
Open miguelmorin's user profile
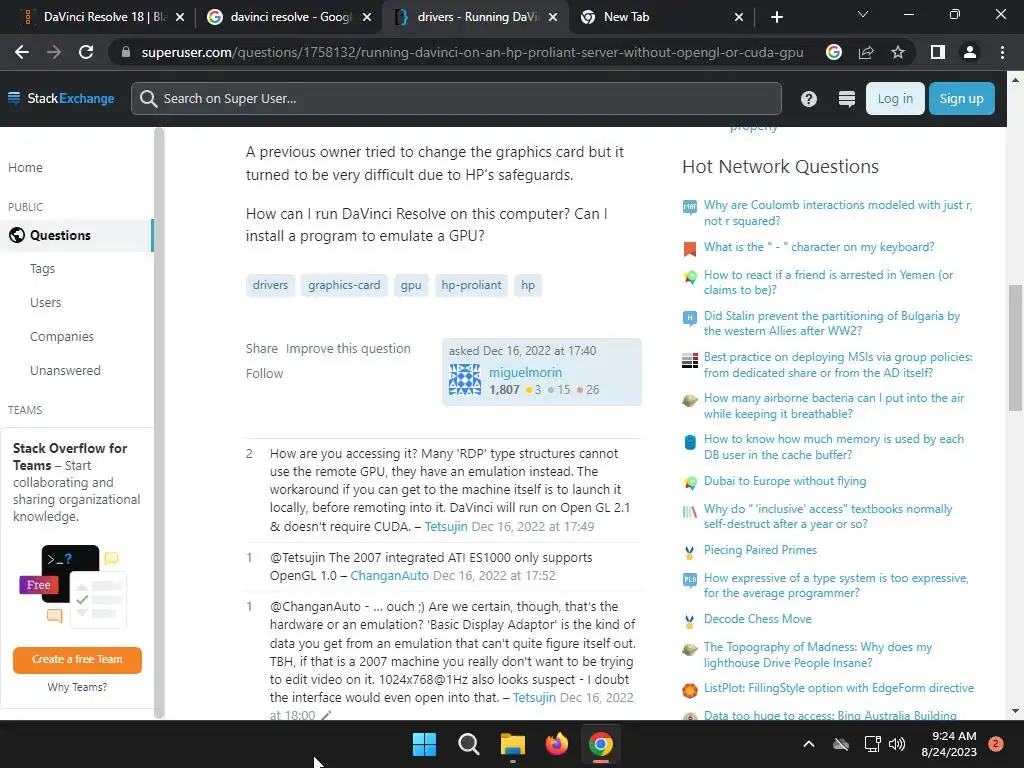click(x=526, y=372)
